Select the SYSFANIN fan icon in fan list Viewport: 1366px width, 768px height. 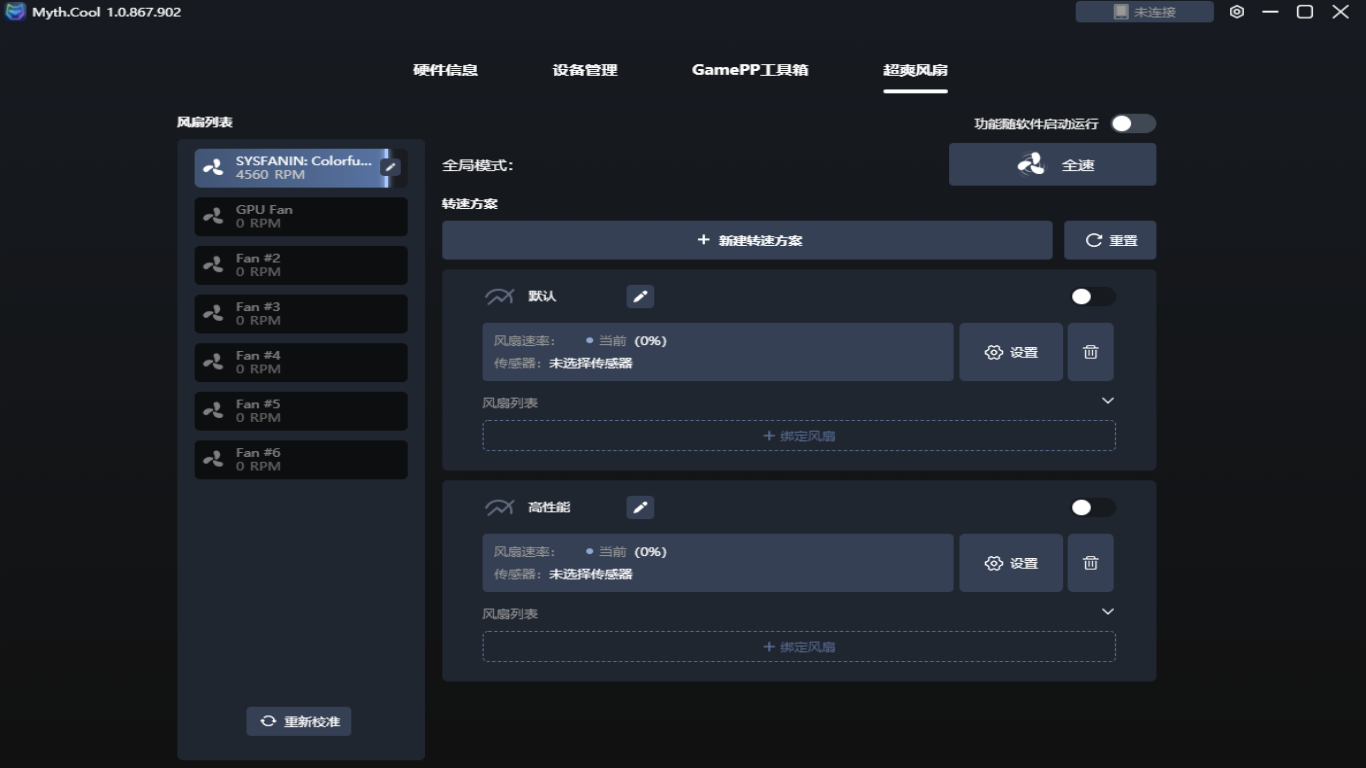click(211, 168)
